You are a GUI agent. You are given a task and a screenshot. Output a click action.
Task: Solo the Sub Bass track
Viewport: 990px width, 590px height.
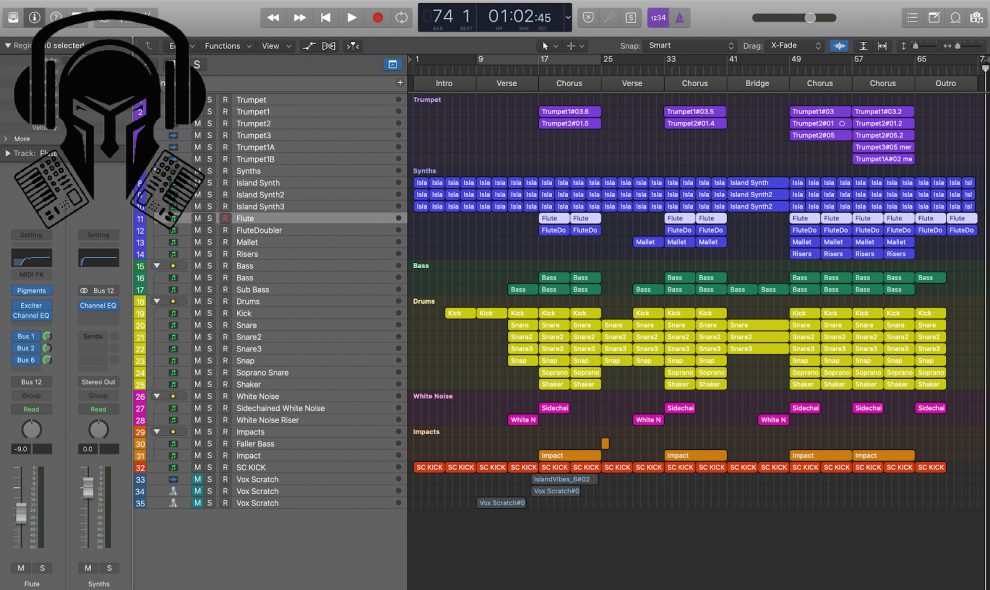(x=210, y=289)
